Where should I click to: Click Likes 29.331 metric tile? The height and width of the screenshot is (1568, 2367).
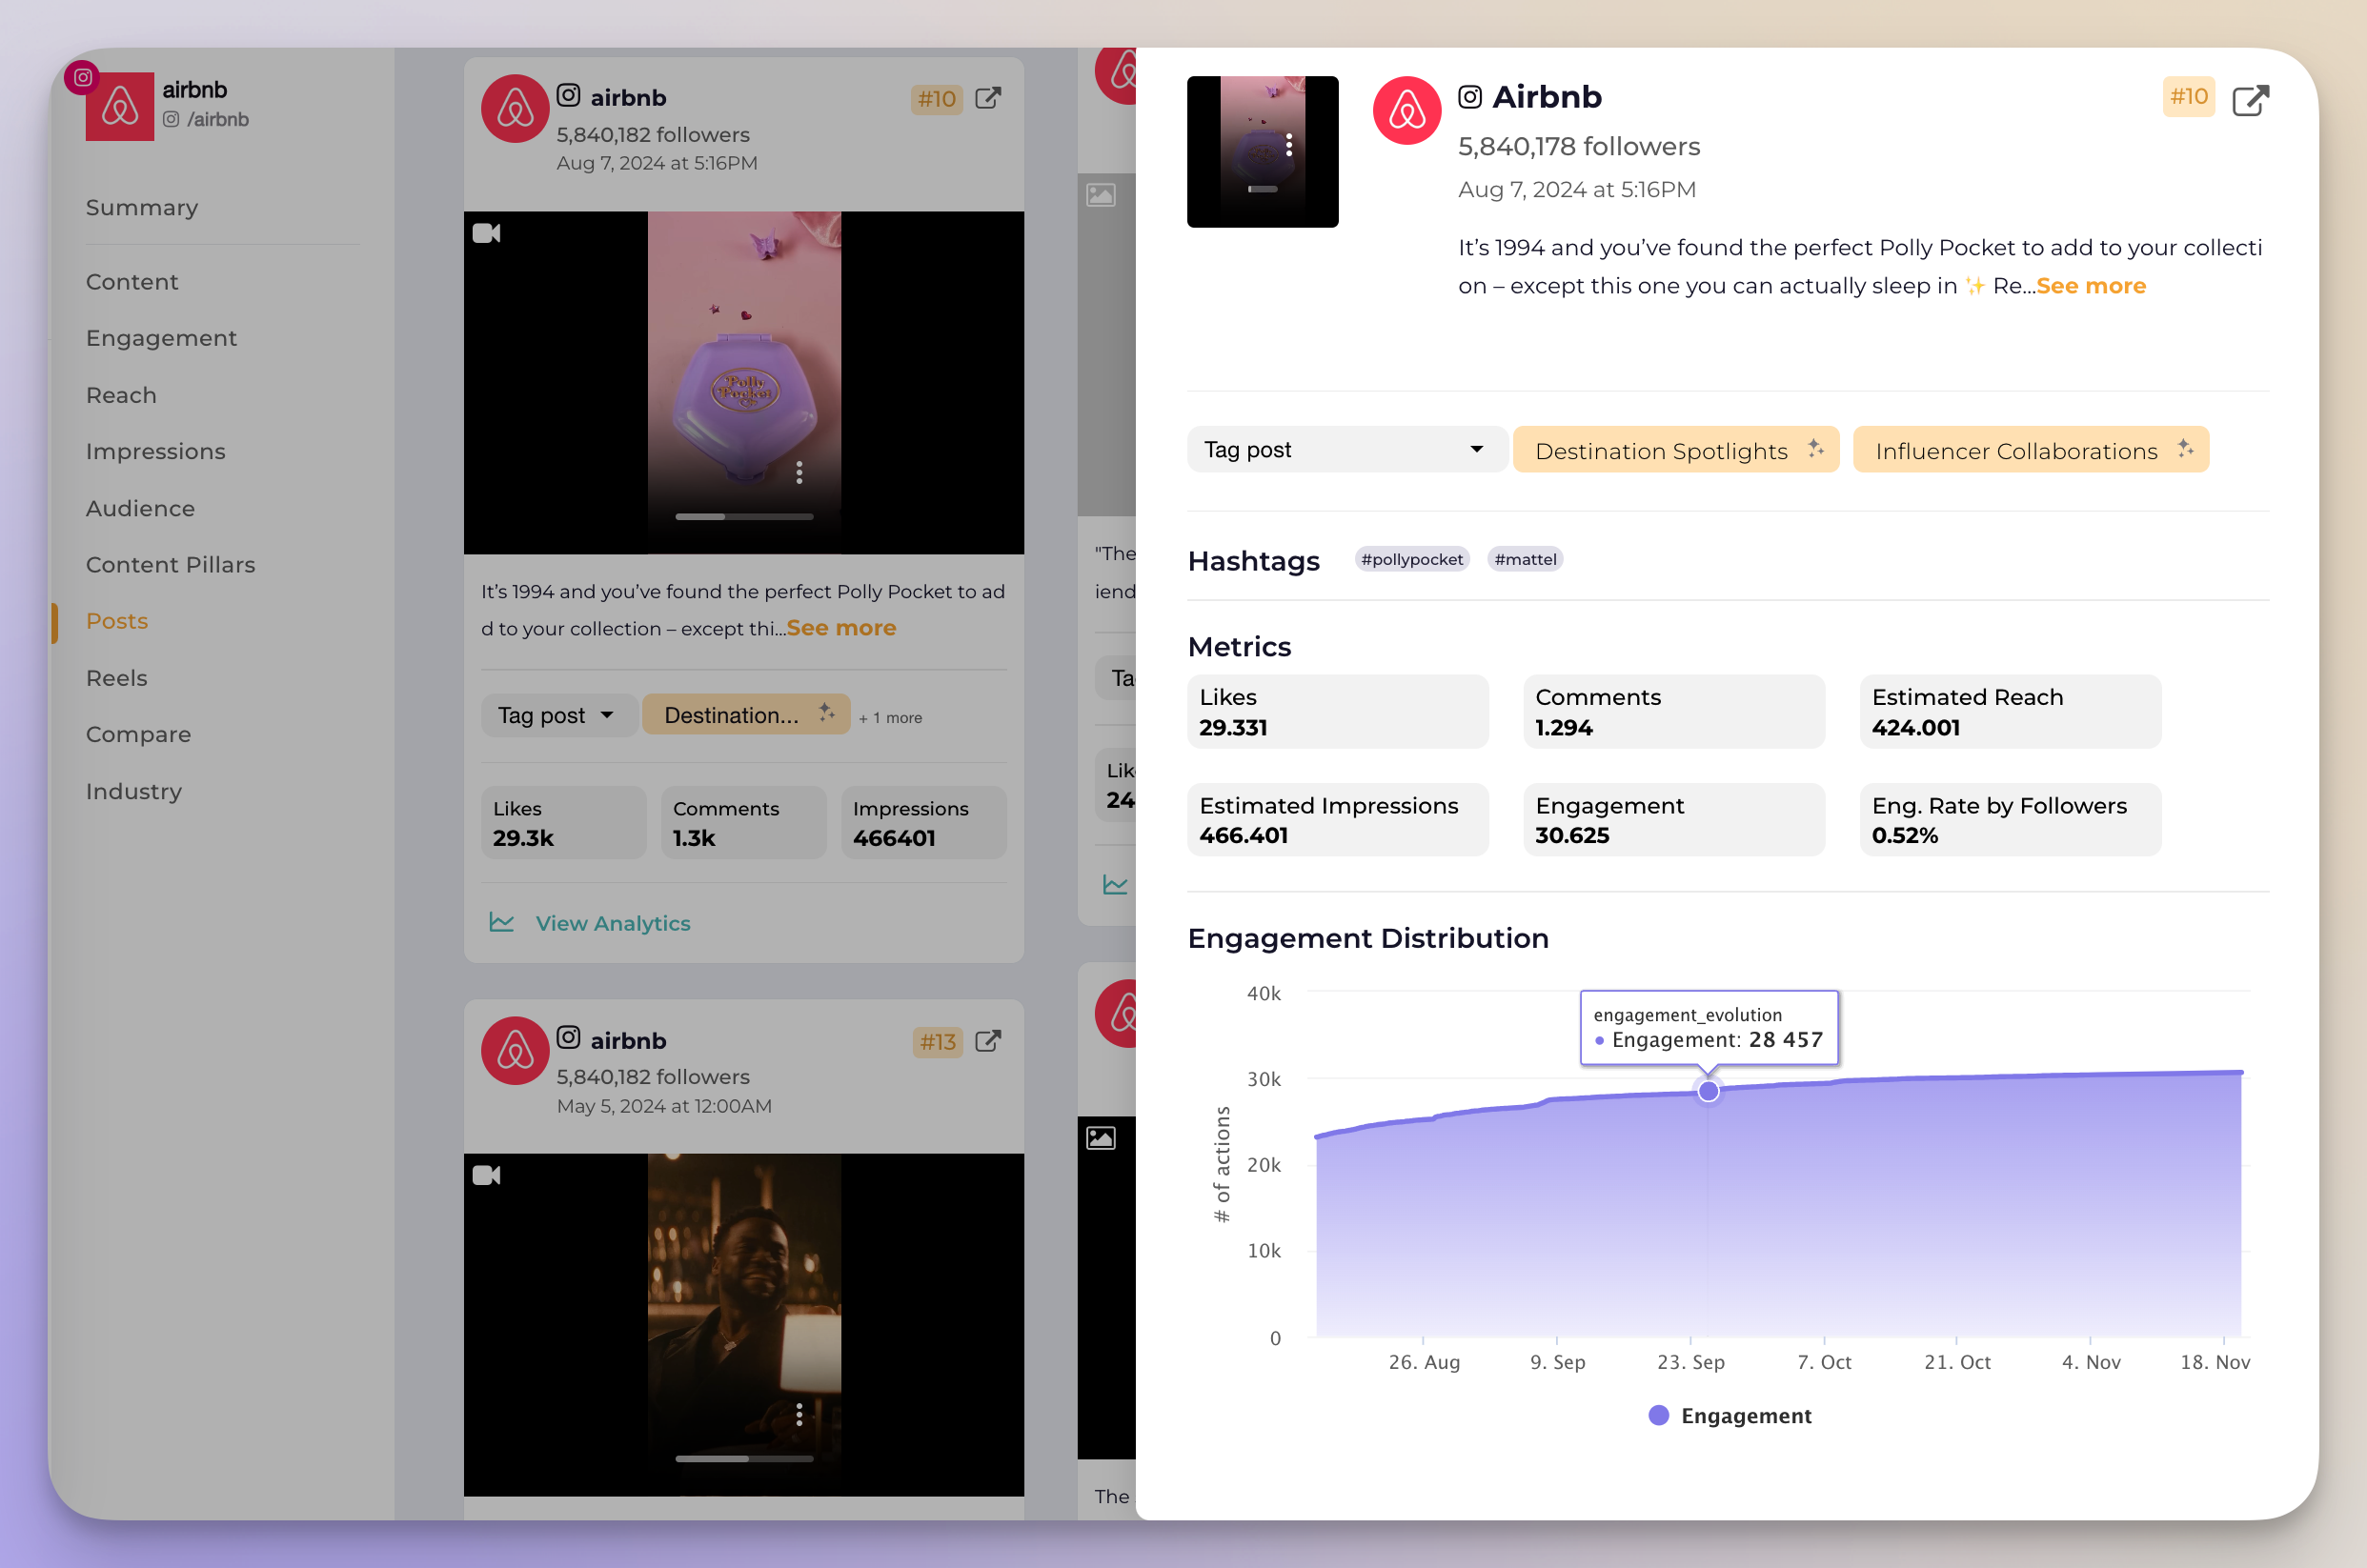click(x=1337, y=711)
